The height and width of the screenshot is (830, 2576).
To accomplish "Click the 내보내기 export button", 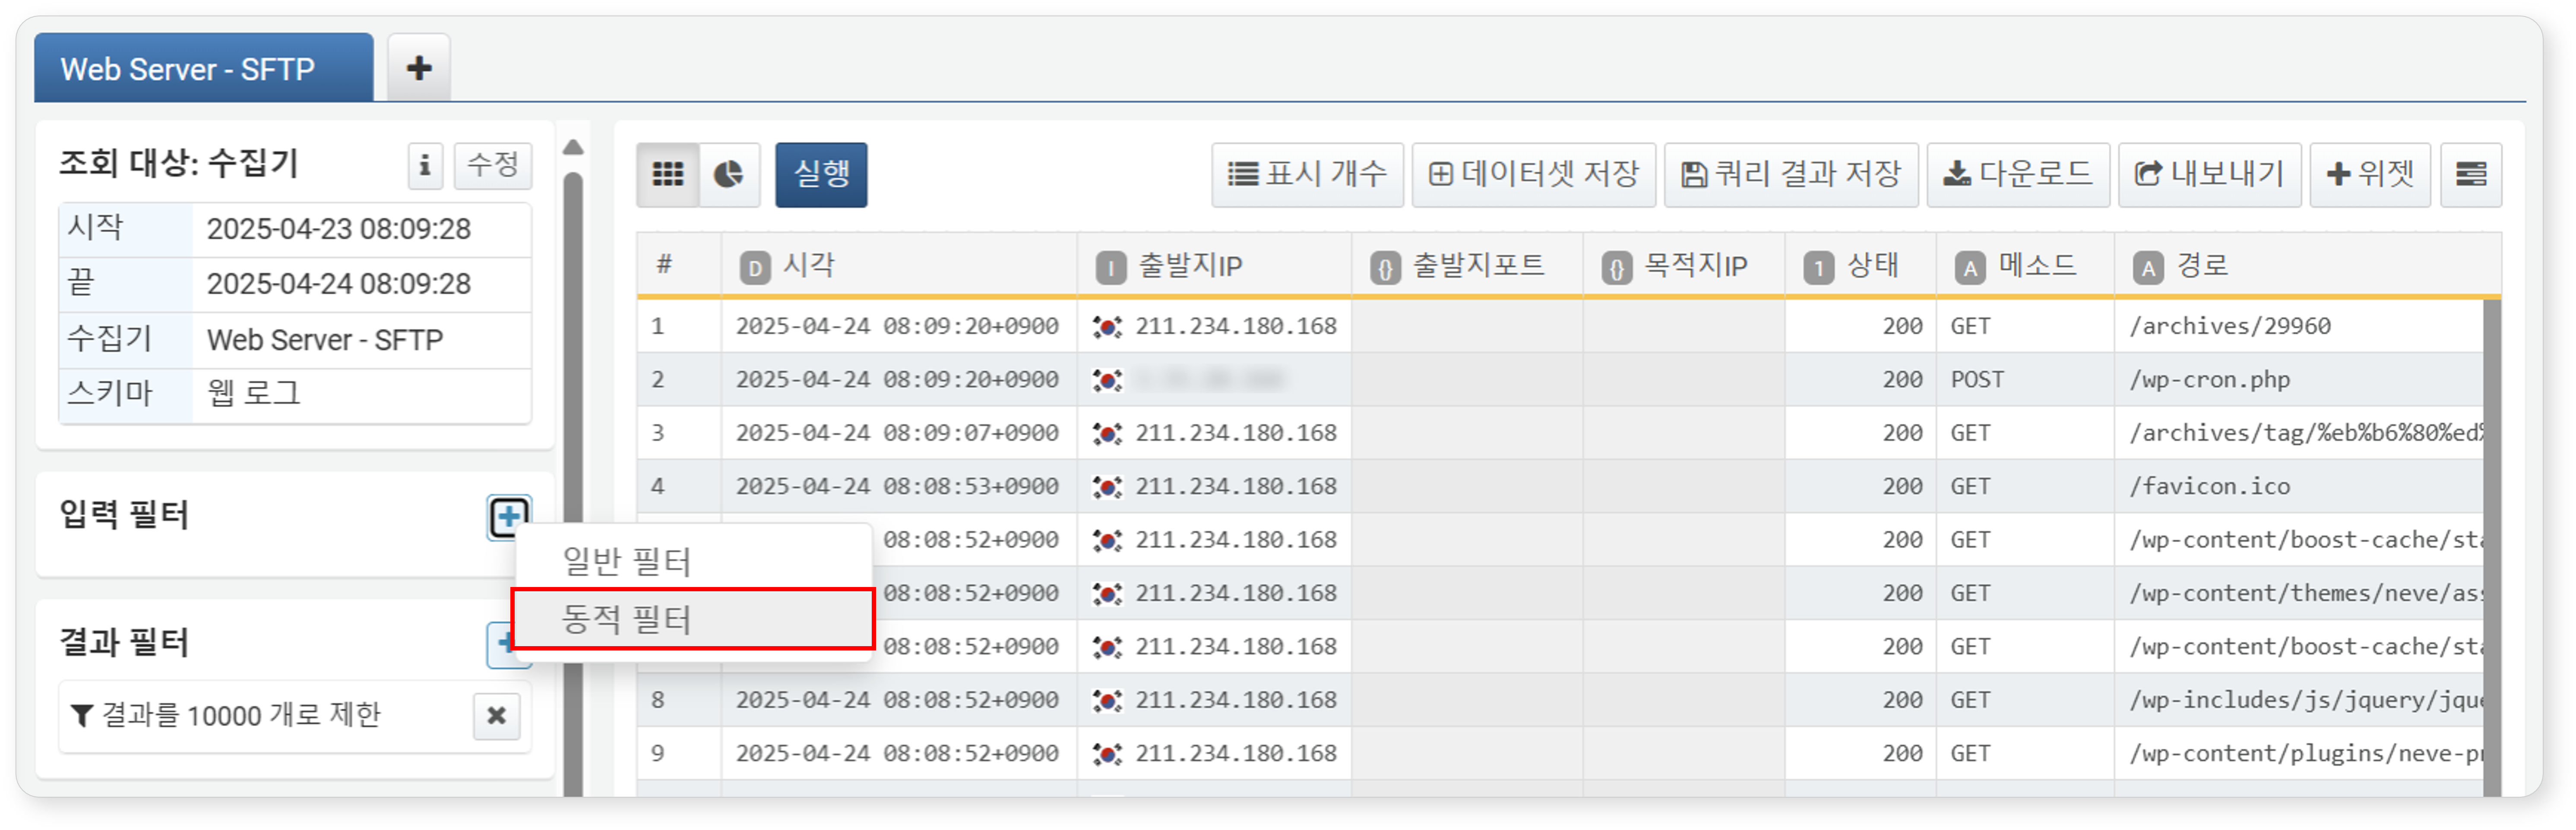I will [2209, 175].
